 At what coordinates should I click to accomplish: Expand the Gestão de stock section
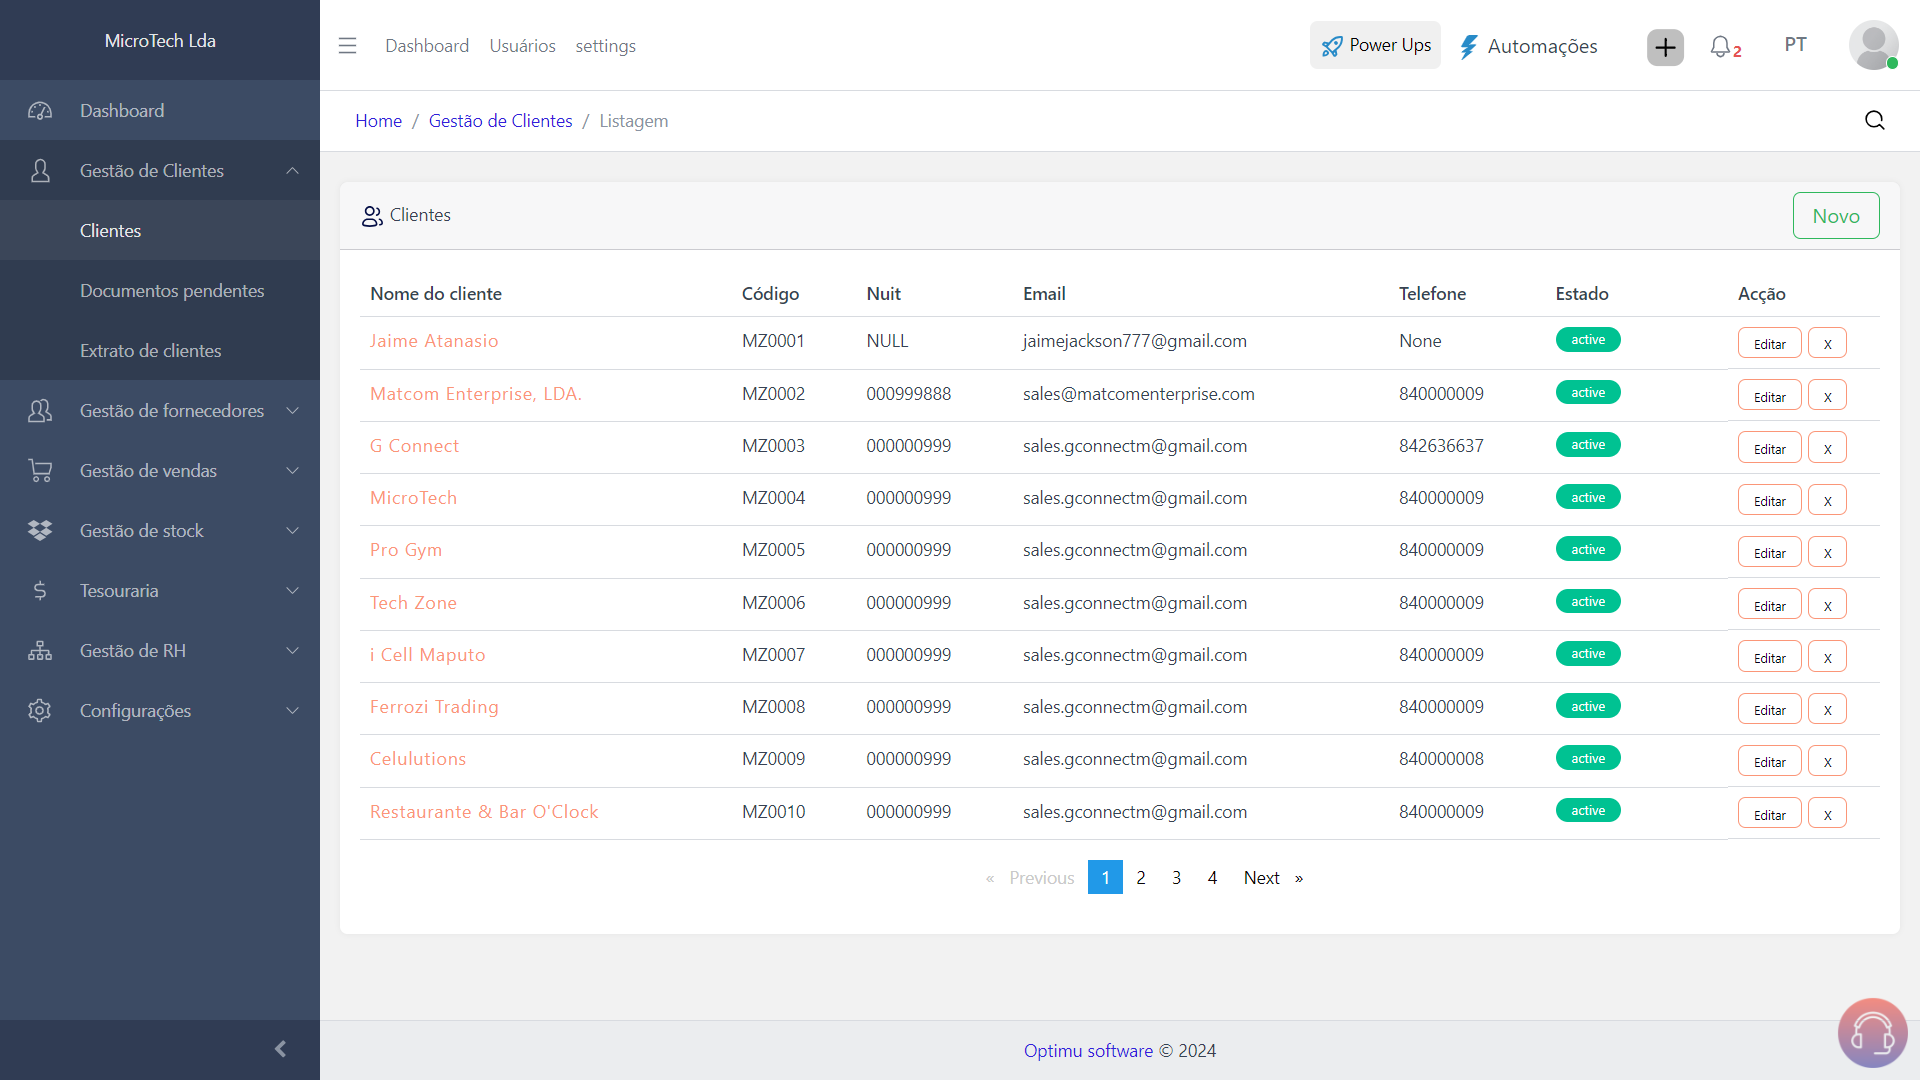click(x=291, y=530)
